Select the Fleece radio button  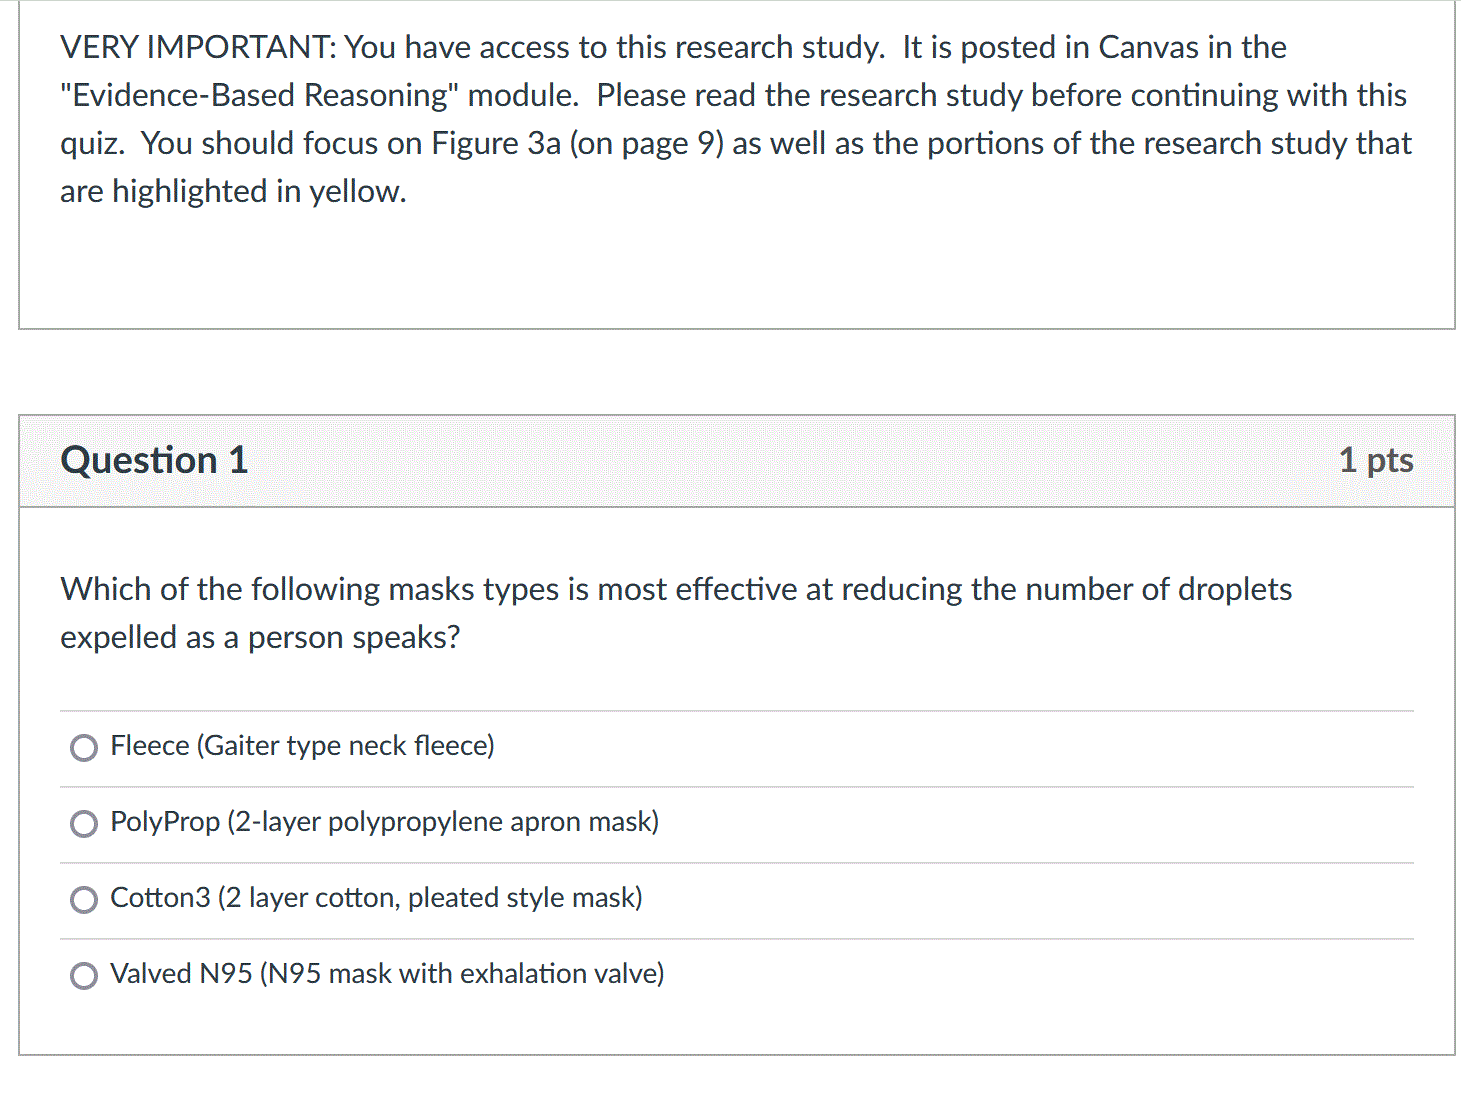click(84, 748)
